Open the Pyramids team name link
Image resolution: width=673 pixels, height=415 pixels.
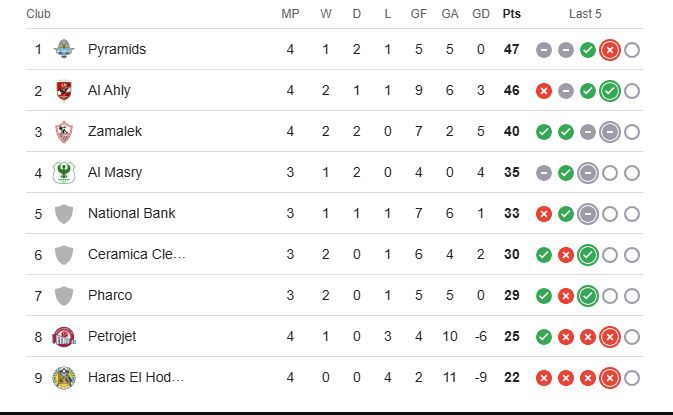[x=117, y=49]
